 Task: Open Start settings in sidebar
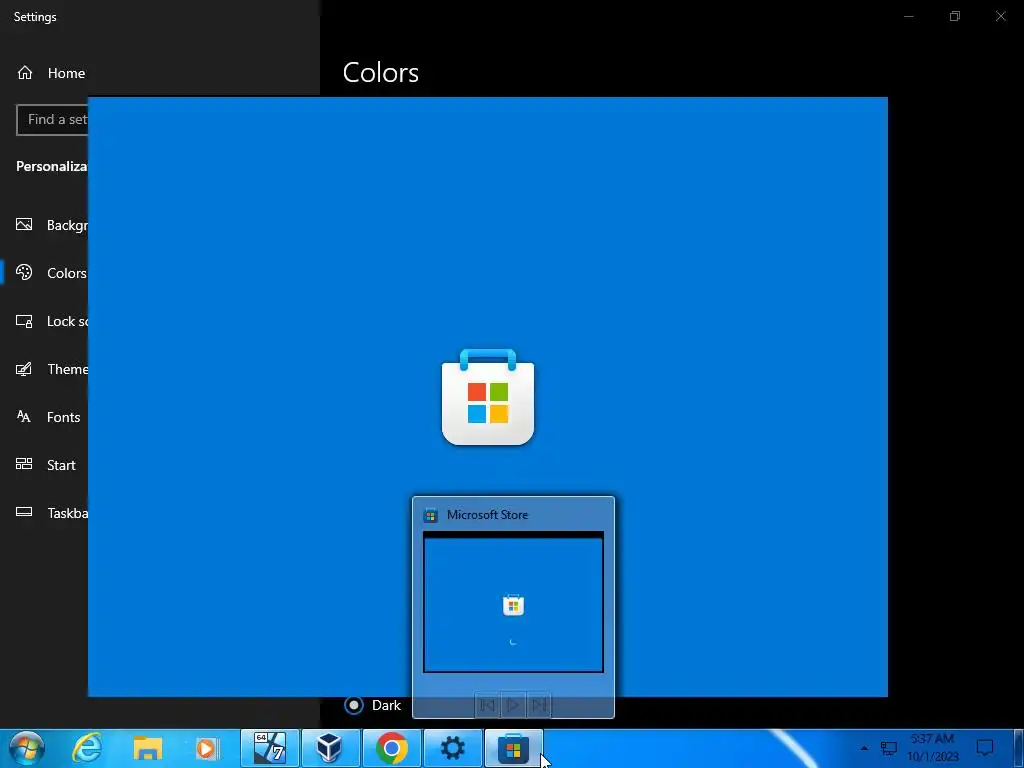pyautogui.click(x=46, y=465)
